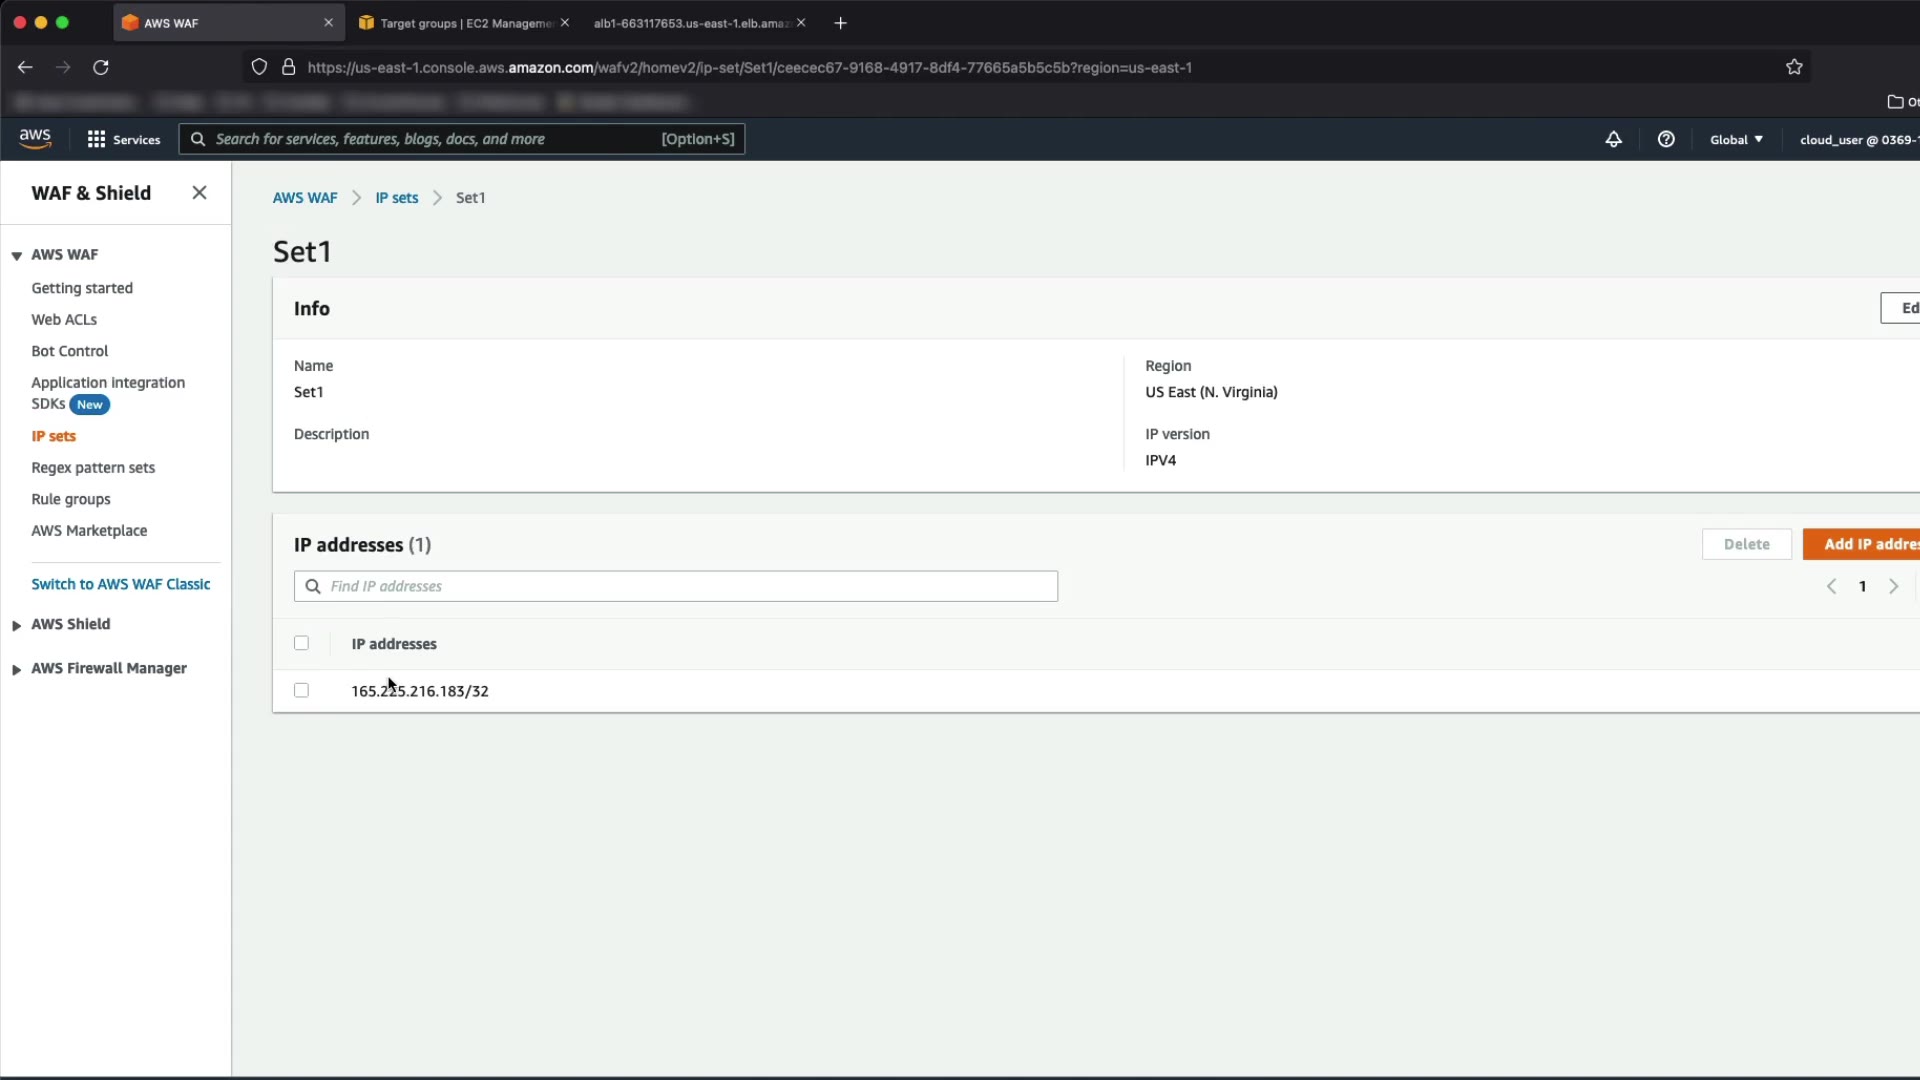
Task: Switch to Target groups EC2 tab
Action: pyautogui.click(x=458, y=23)
